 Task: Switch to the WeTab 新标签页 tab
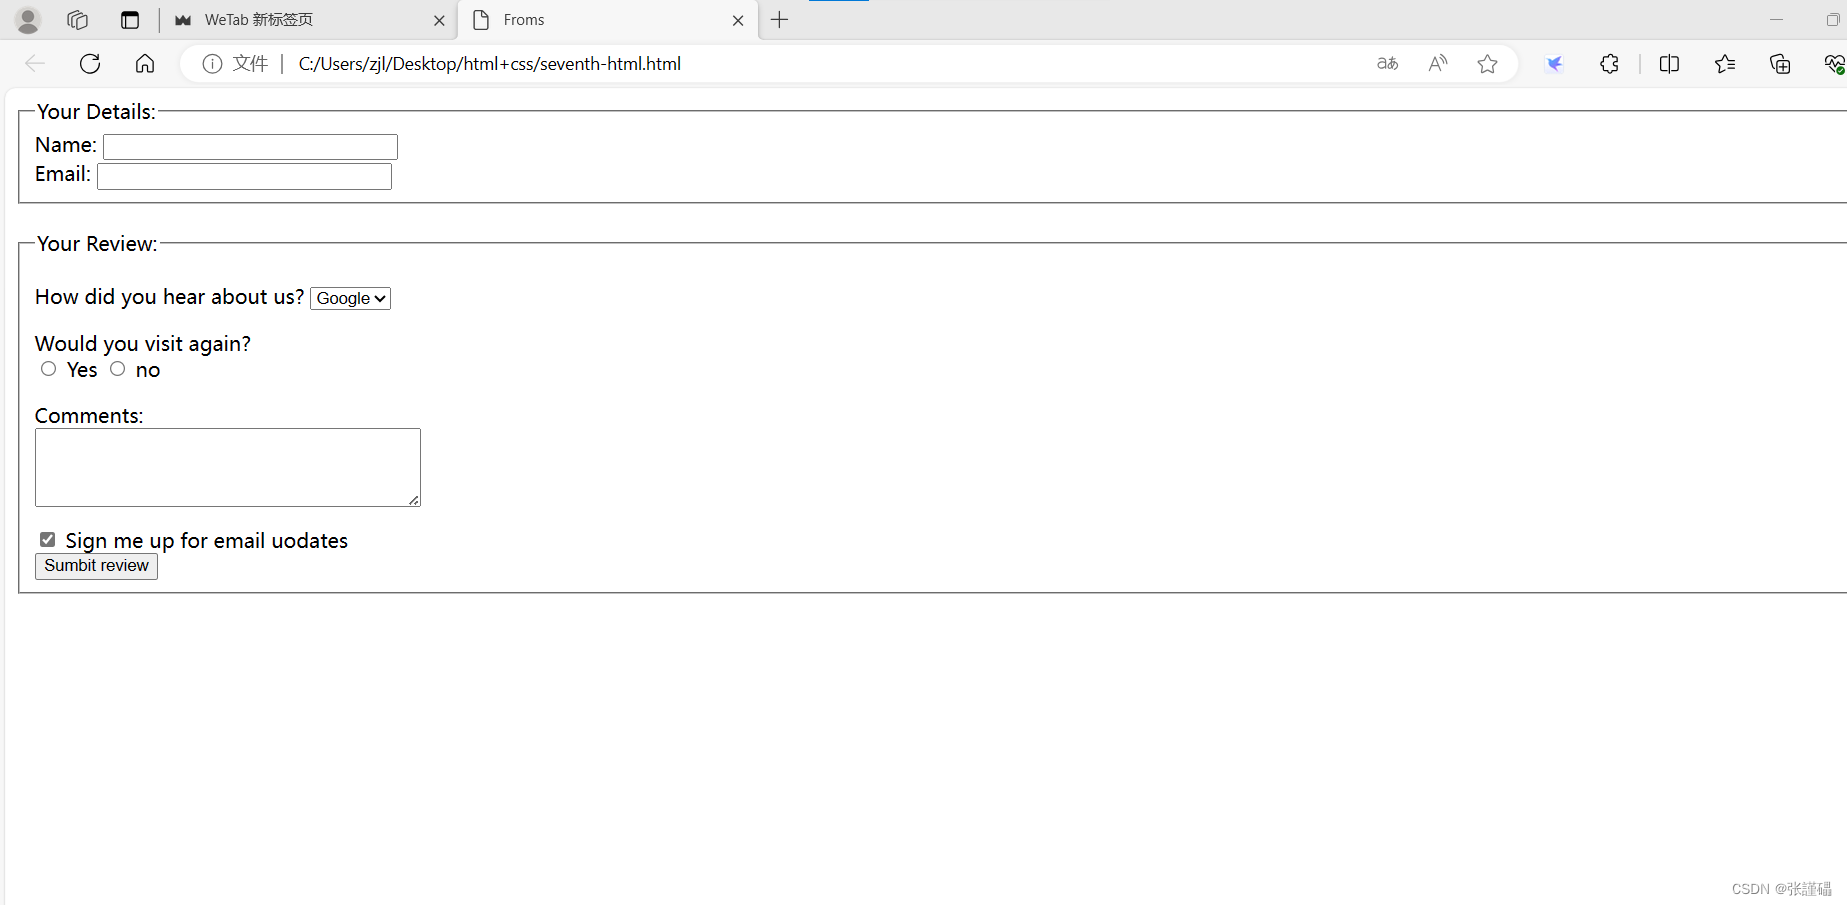tap(308, 20)
